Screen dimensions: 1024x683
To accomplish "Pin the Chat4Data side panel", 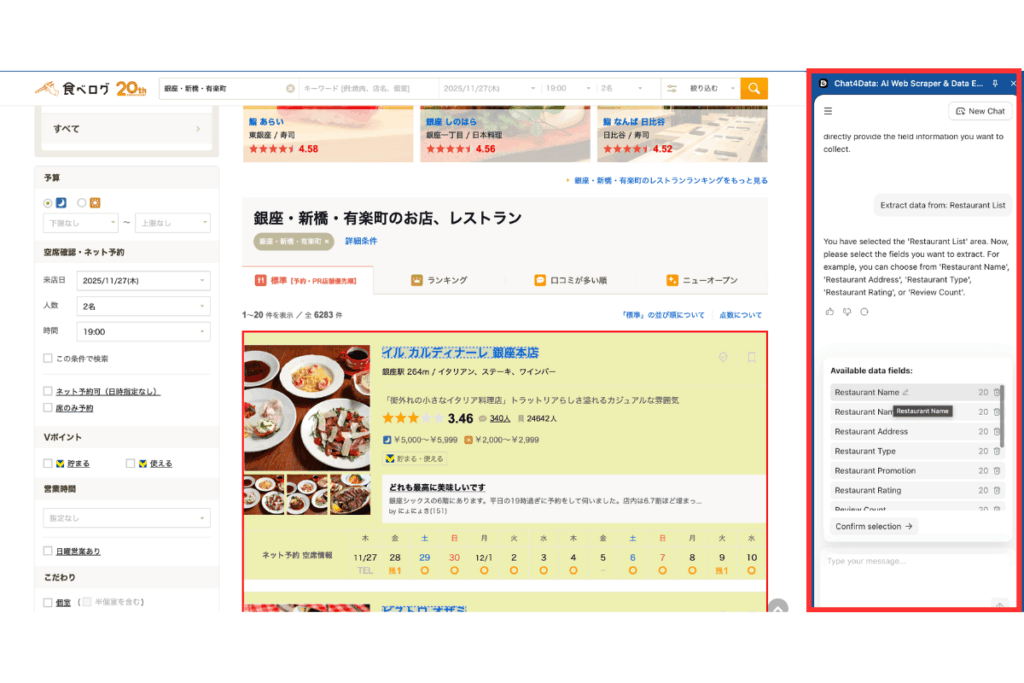I will 994,84.
